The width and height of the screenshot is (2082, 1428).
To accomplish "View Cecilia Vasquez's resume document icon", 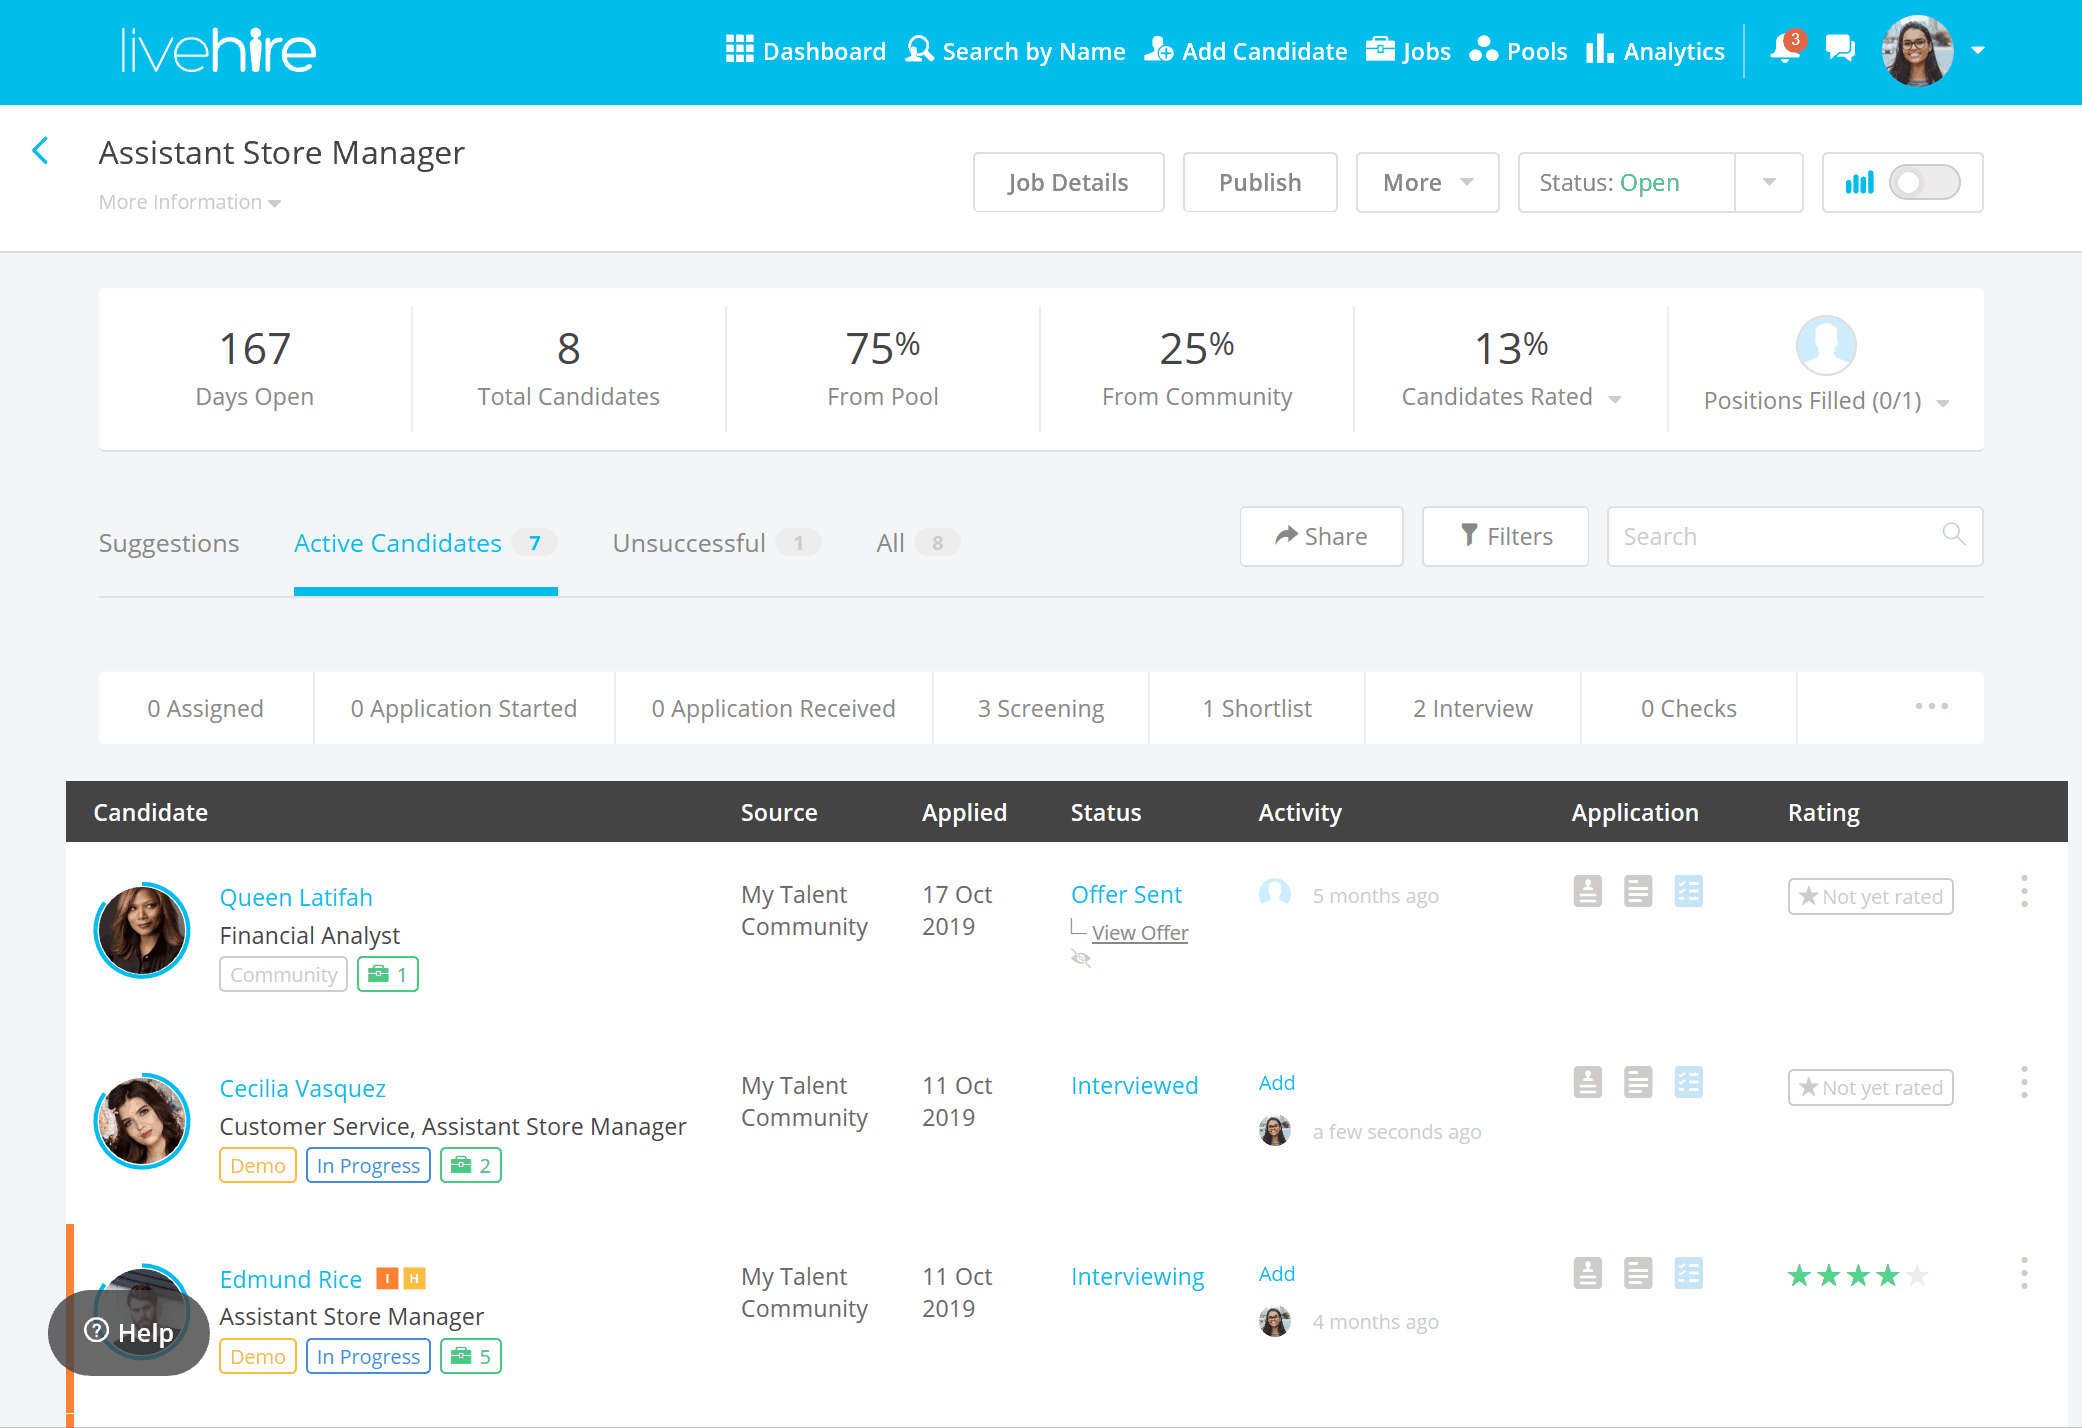I will point(1638,1082).
